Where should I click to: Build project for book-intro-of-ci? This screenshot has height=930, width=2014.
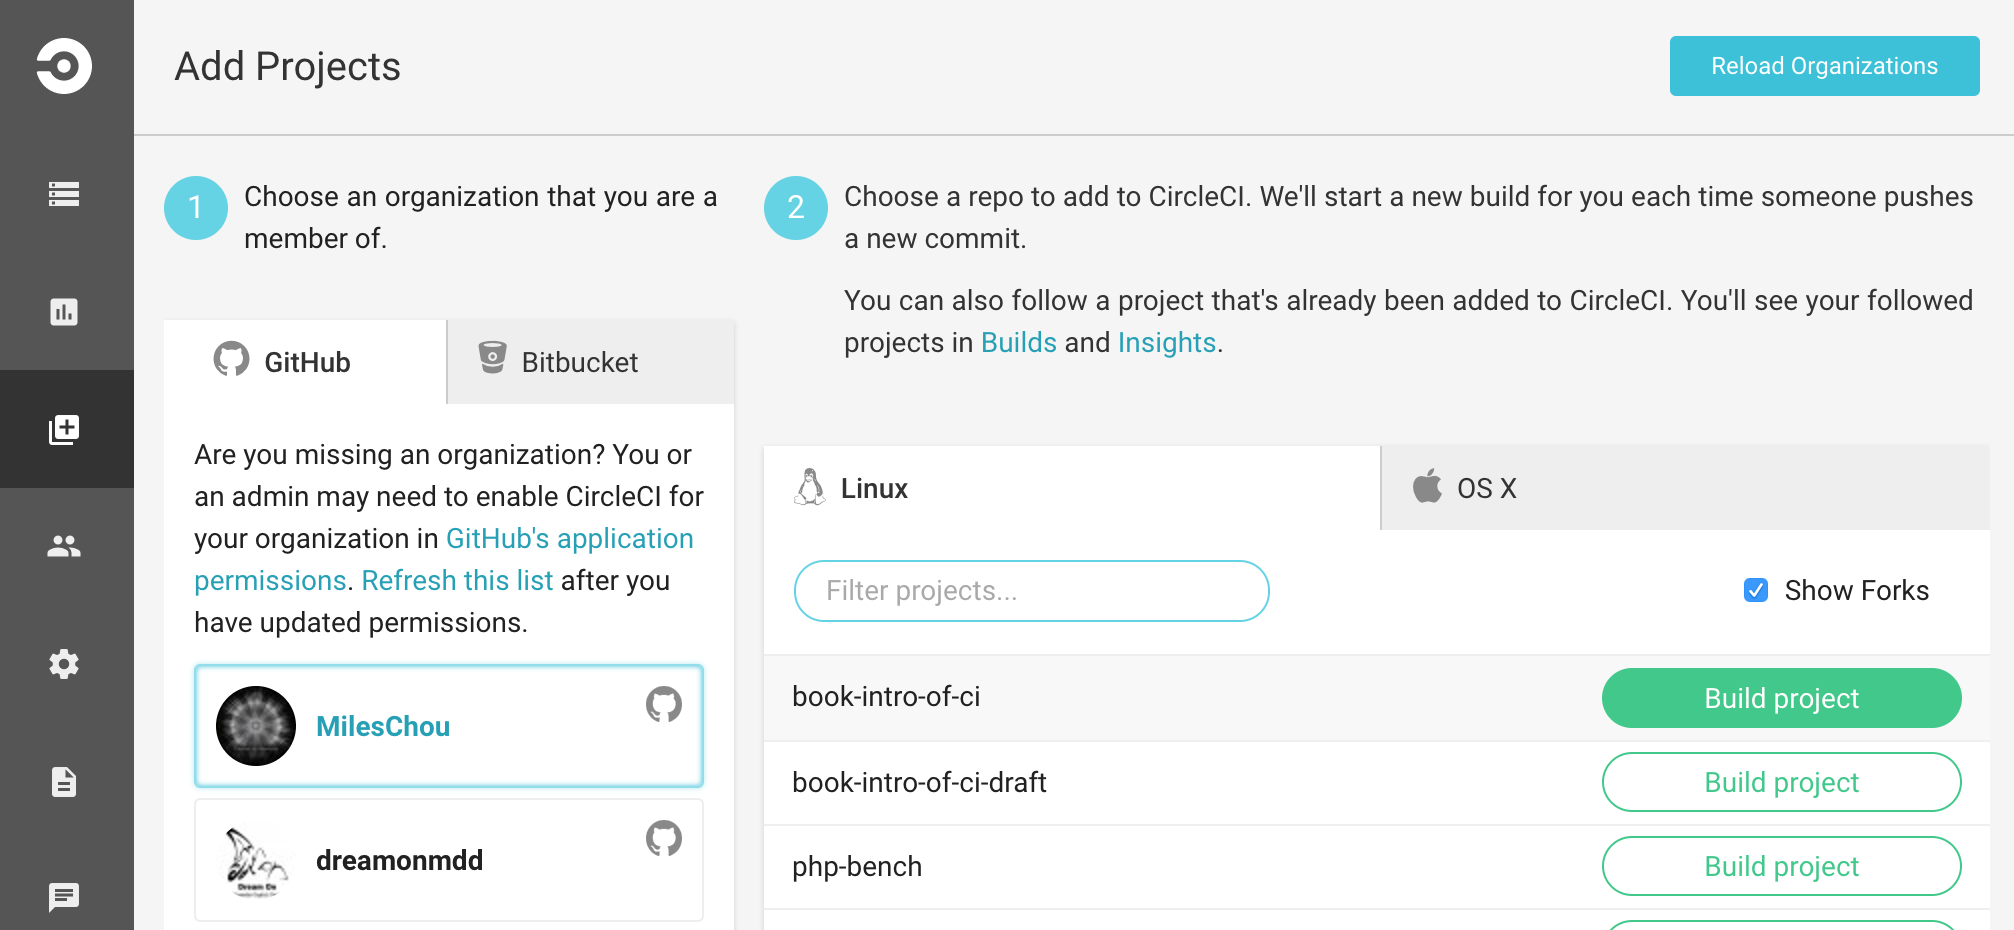[1781, 698]
